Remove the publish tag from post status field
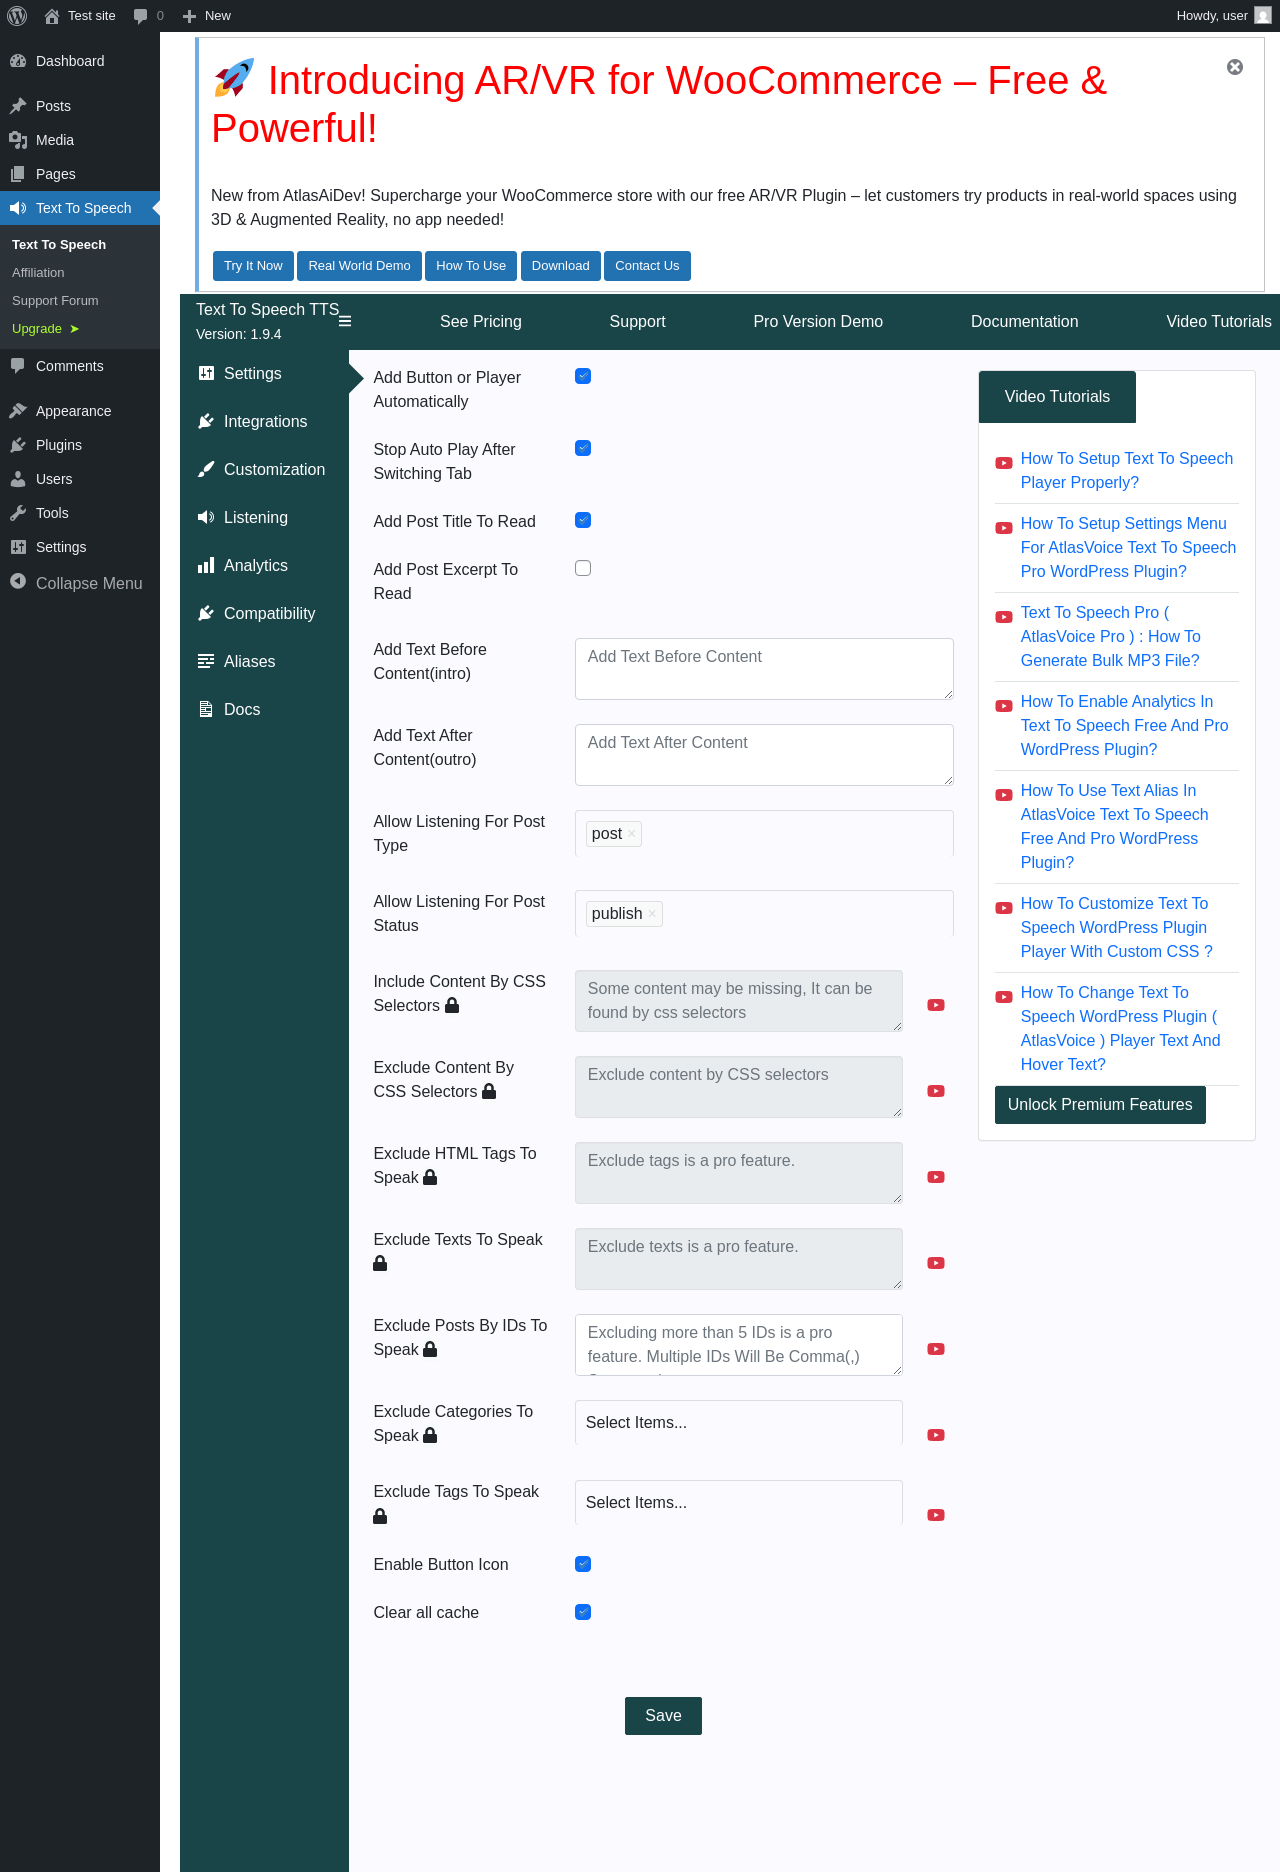This screenshot has width=1280, height=1872. coord(652,914)
